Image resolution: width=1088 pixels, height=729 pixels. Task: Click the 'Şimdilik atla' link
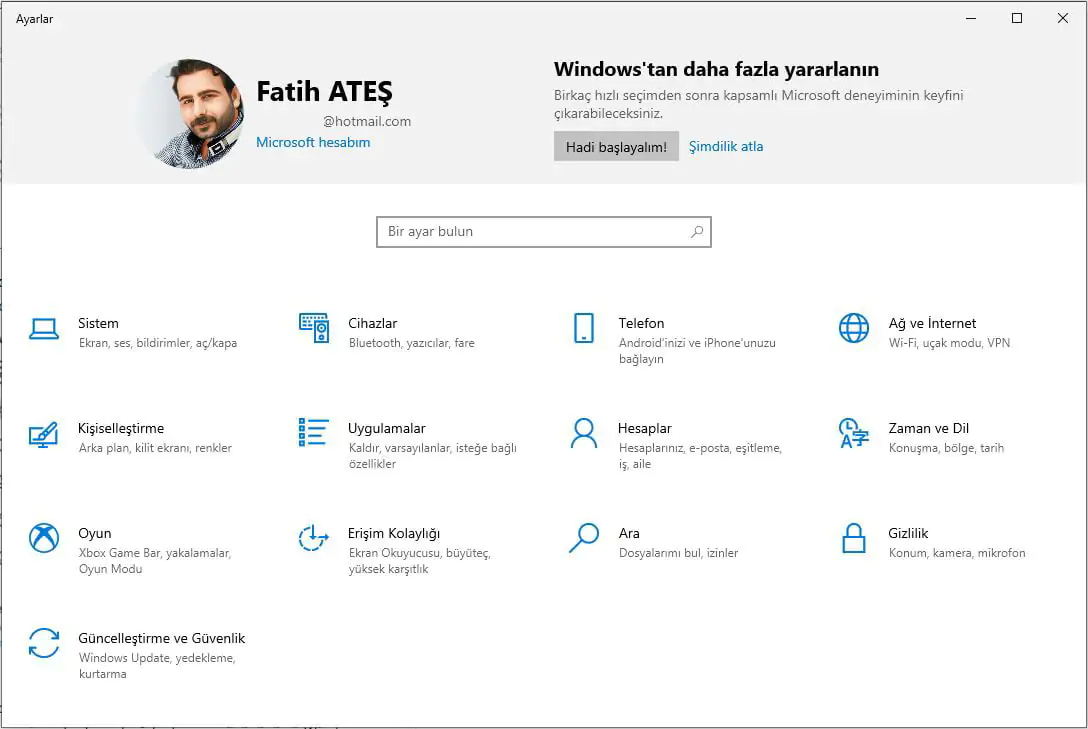(x=726, y=145)
